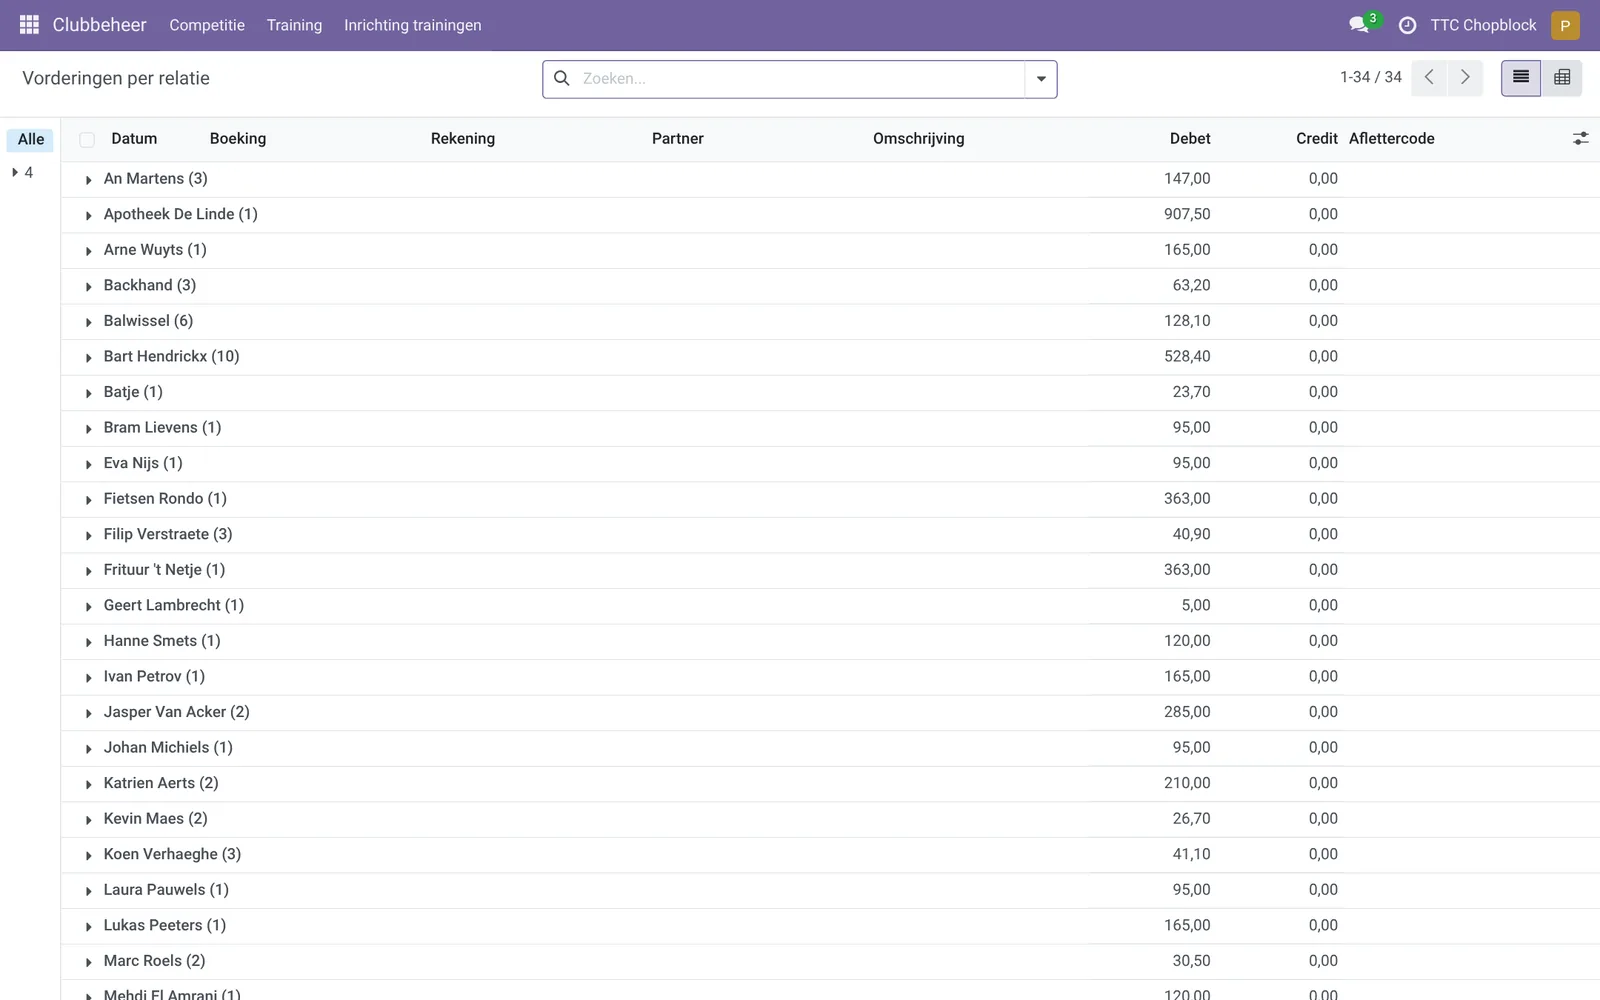Open the apps grid menu icon
Viewport: 1600px width, 1000px height.
tap(29, 25)
